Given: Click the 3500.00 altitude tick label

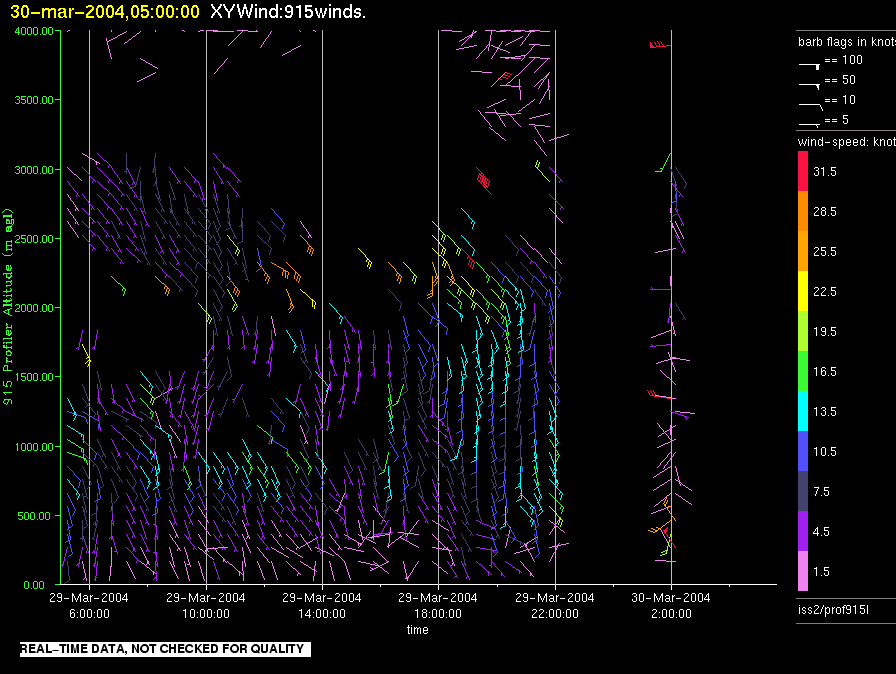Looking at the screenshot, I should click(34, 100).
